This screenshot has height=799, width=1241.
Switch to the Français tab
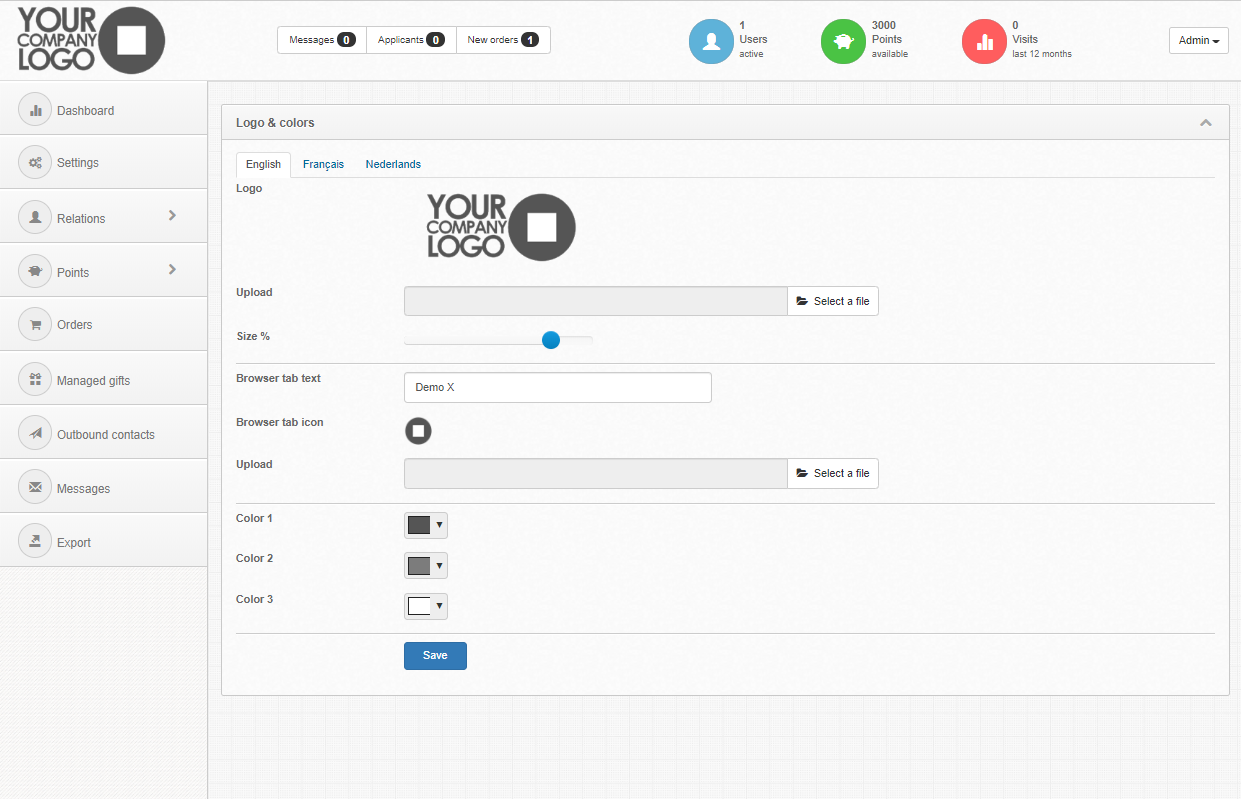click(323, 164)
